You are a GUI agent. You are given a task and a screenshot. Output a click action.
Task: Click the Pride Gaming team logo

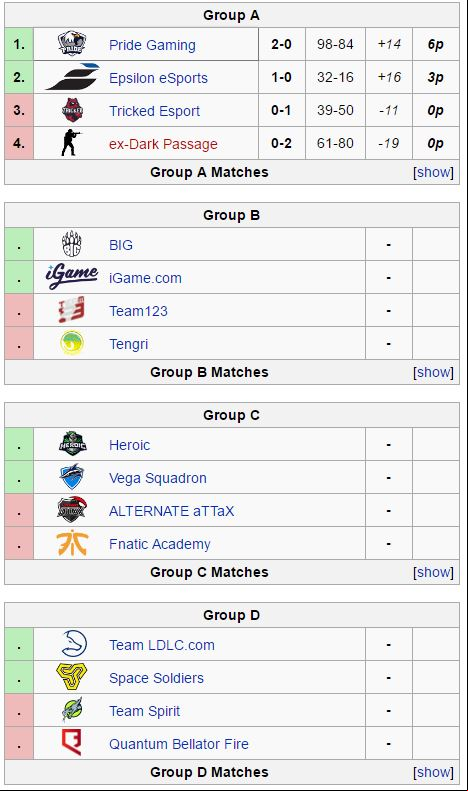coord(72,44)
